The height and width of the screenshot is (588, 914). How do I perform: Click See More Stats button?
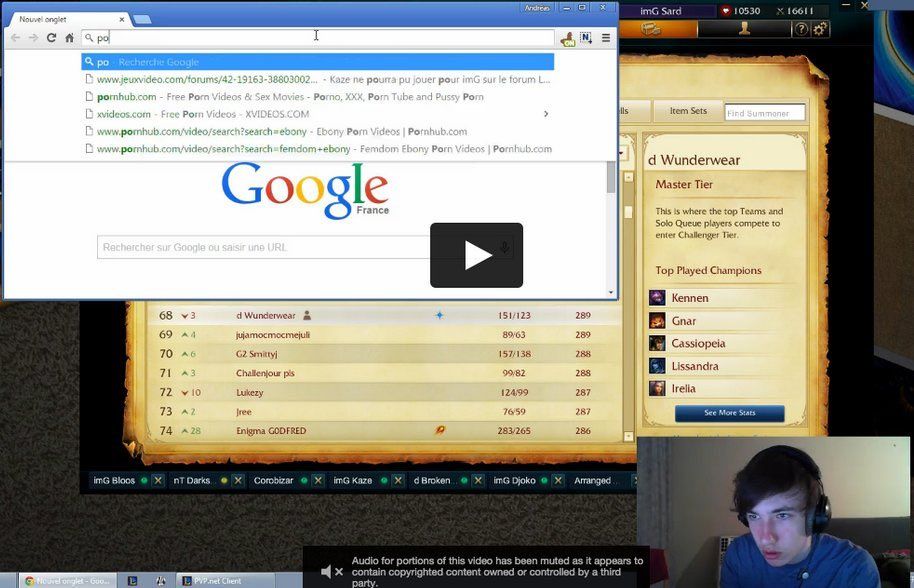pyautogui.click(x=729, y=413)
